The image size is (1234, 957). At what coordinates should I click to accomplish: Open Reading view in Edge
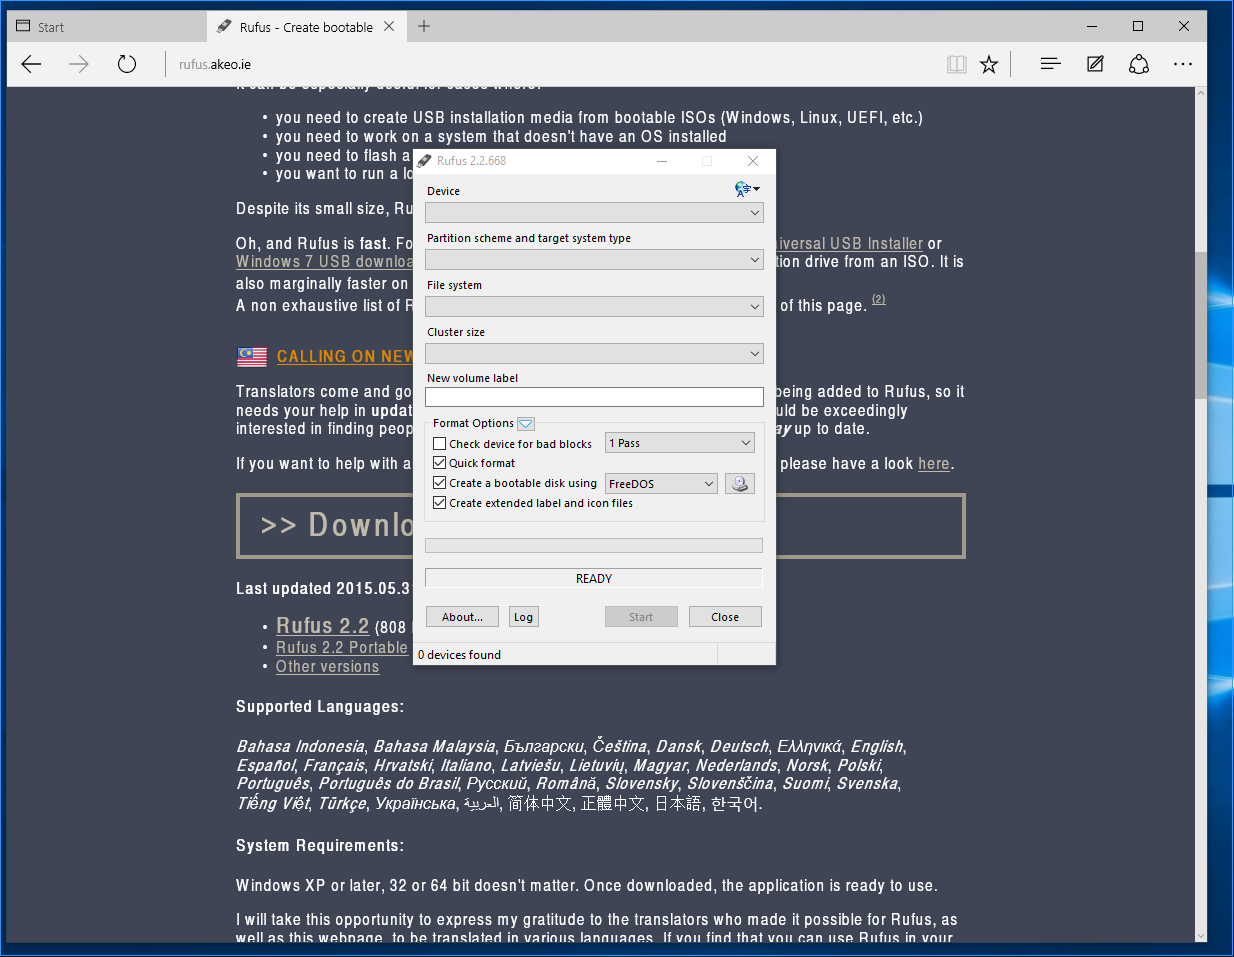point(957,64)
